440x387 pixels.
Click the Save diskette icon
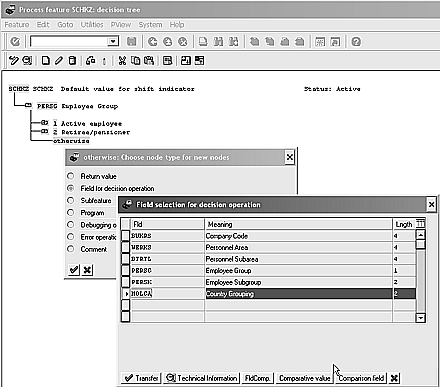tap(132, 42)
